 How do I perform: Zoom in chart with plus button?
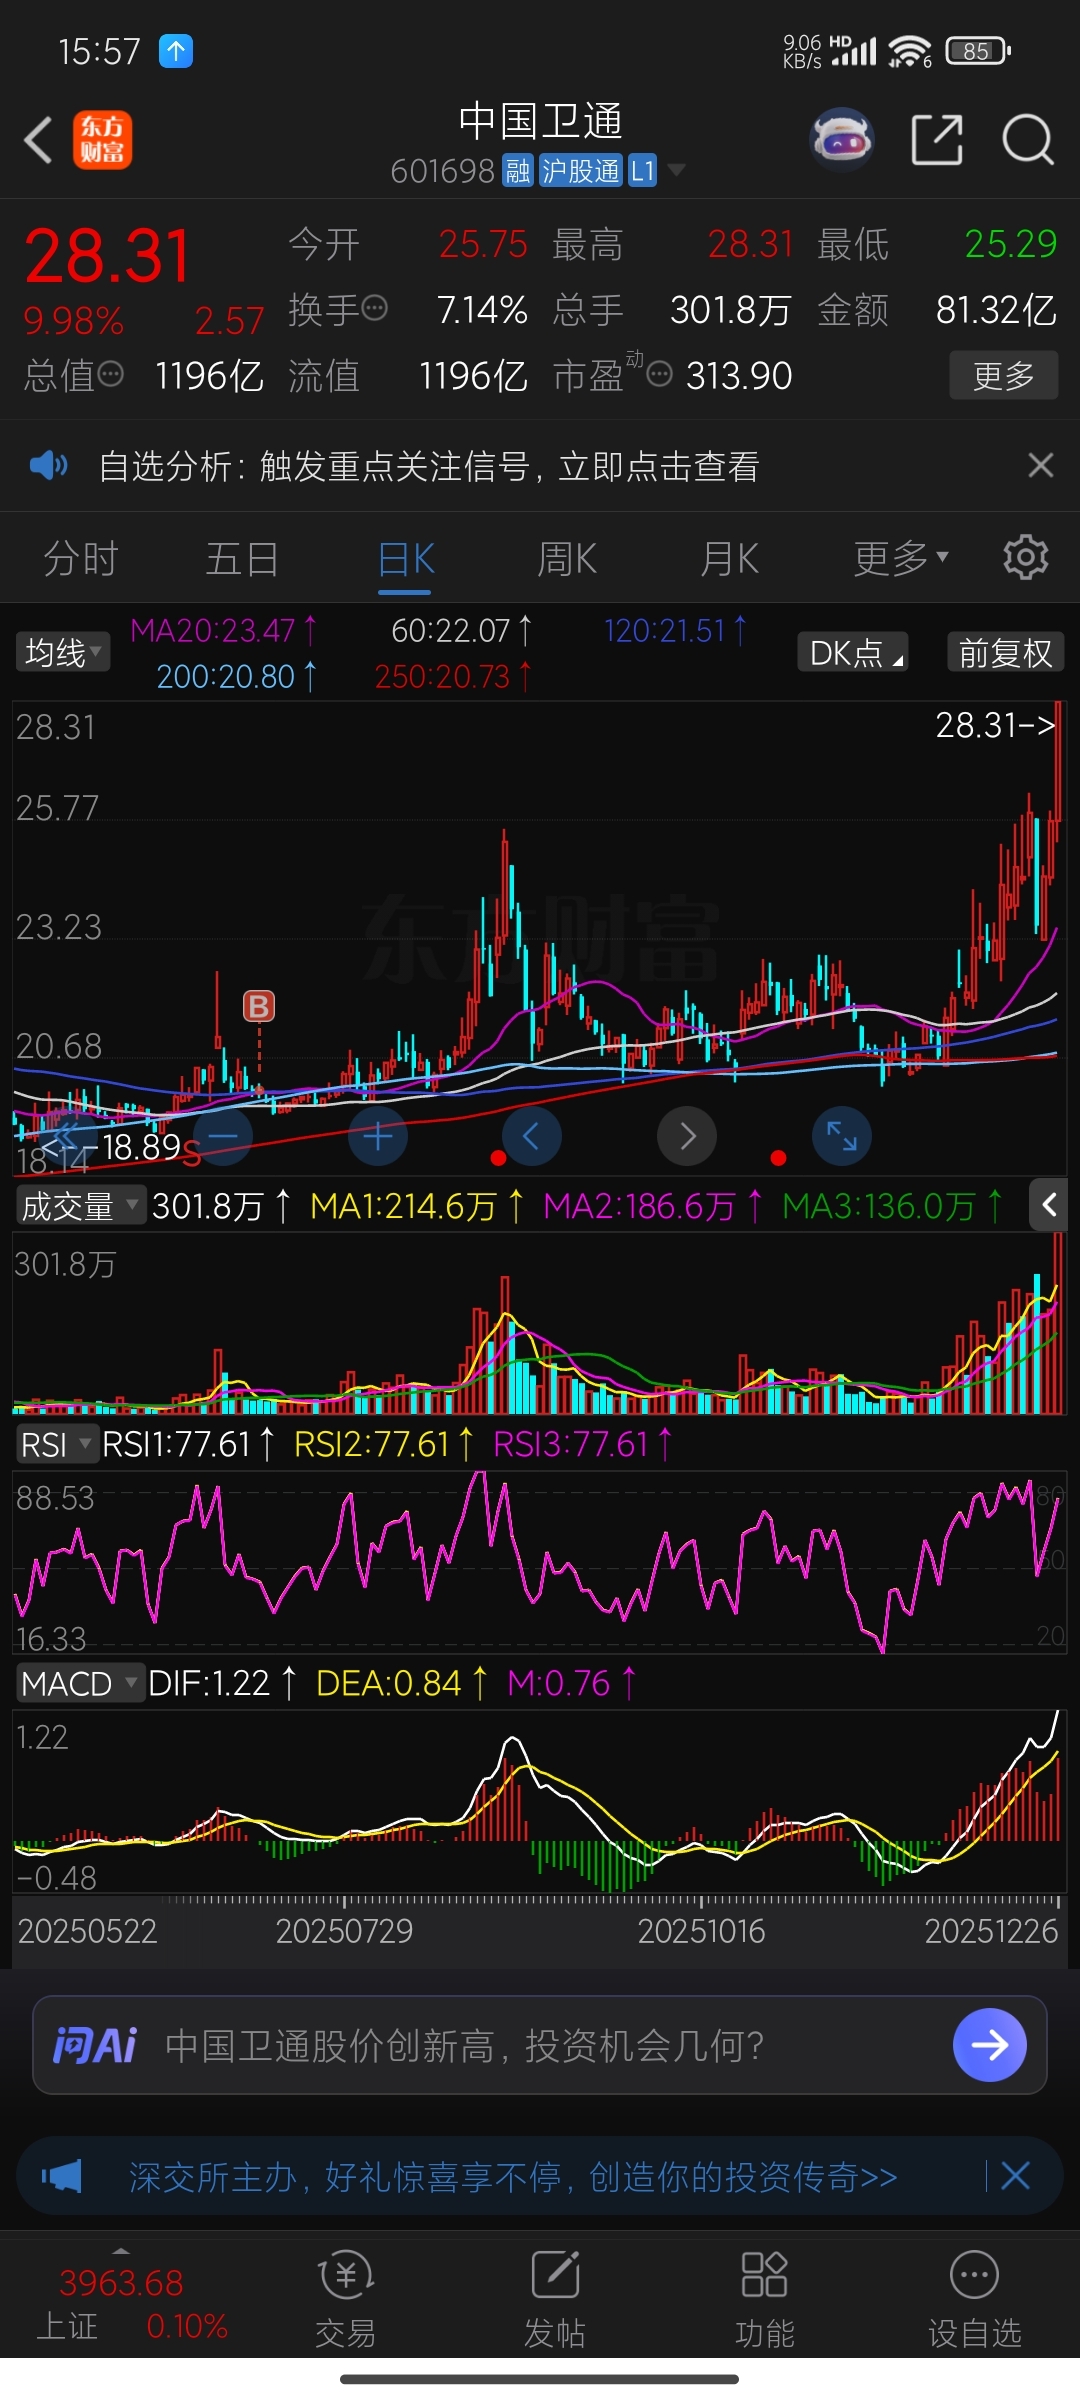[378, 1136]
